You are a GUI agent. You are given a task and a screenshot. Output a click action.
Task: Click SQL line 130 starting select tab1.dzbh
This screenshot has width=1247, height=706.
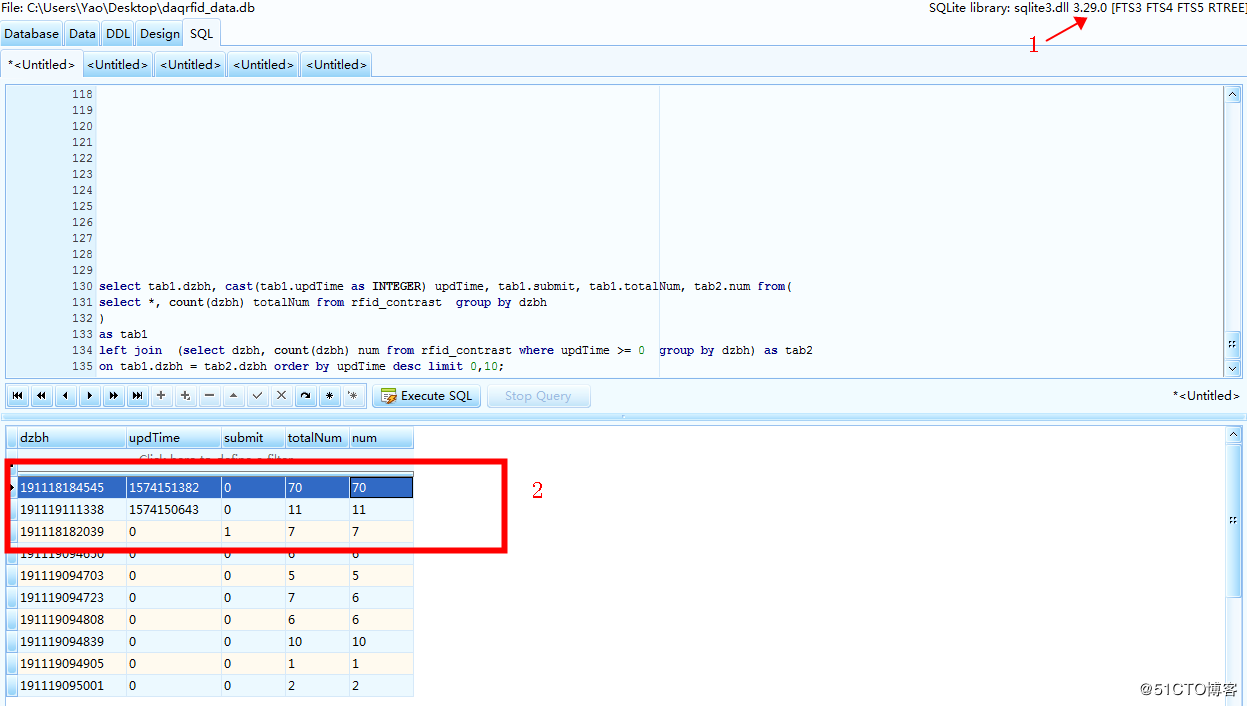pyautogui.click(x=446, y=286)
